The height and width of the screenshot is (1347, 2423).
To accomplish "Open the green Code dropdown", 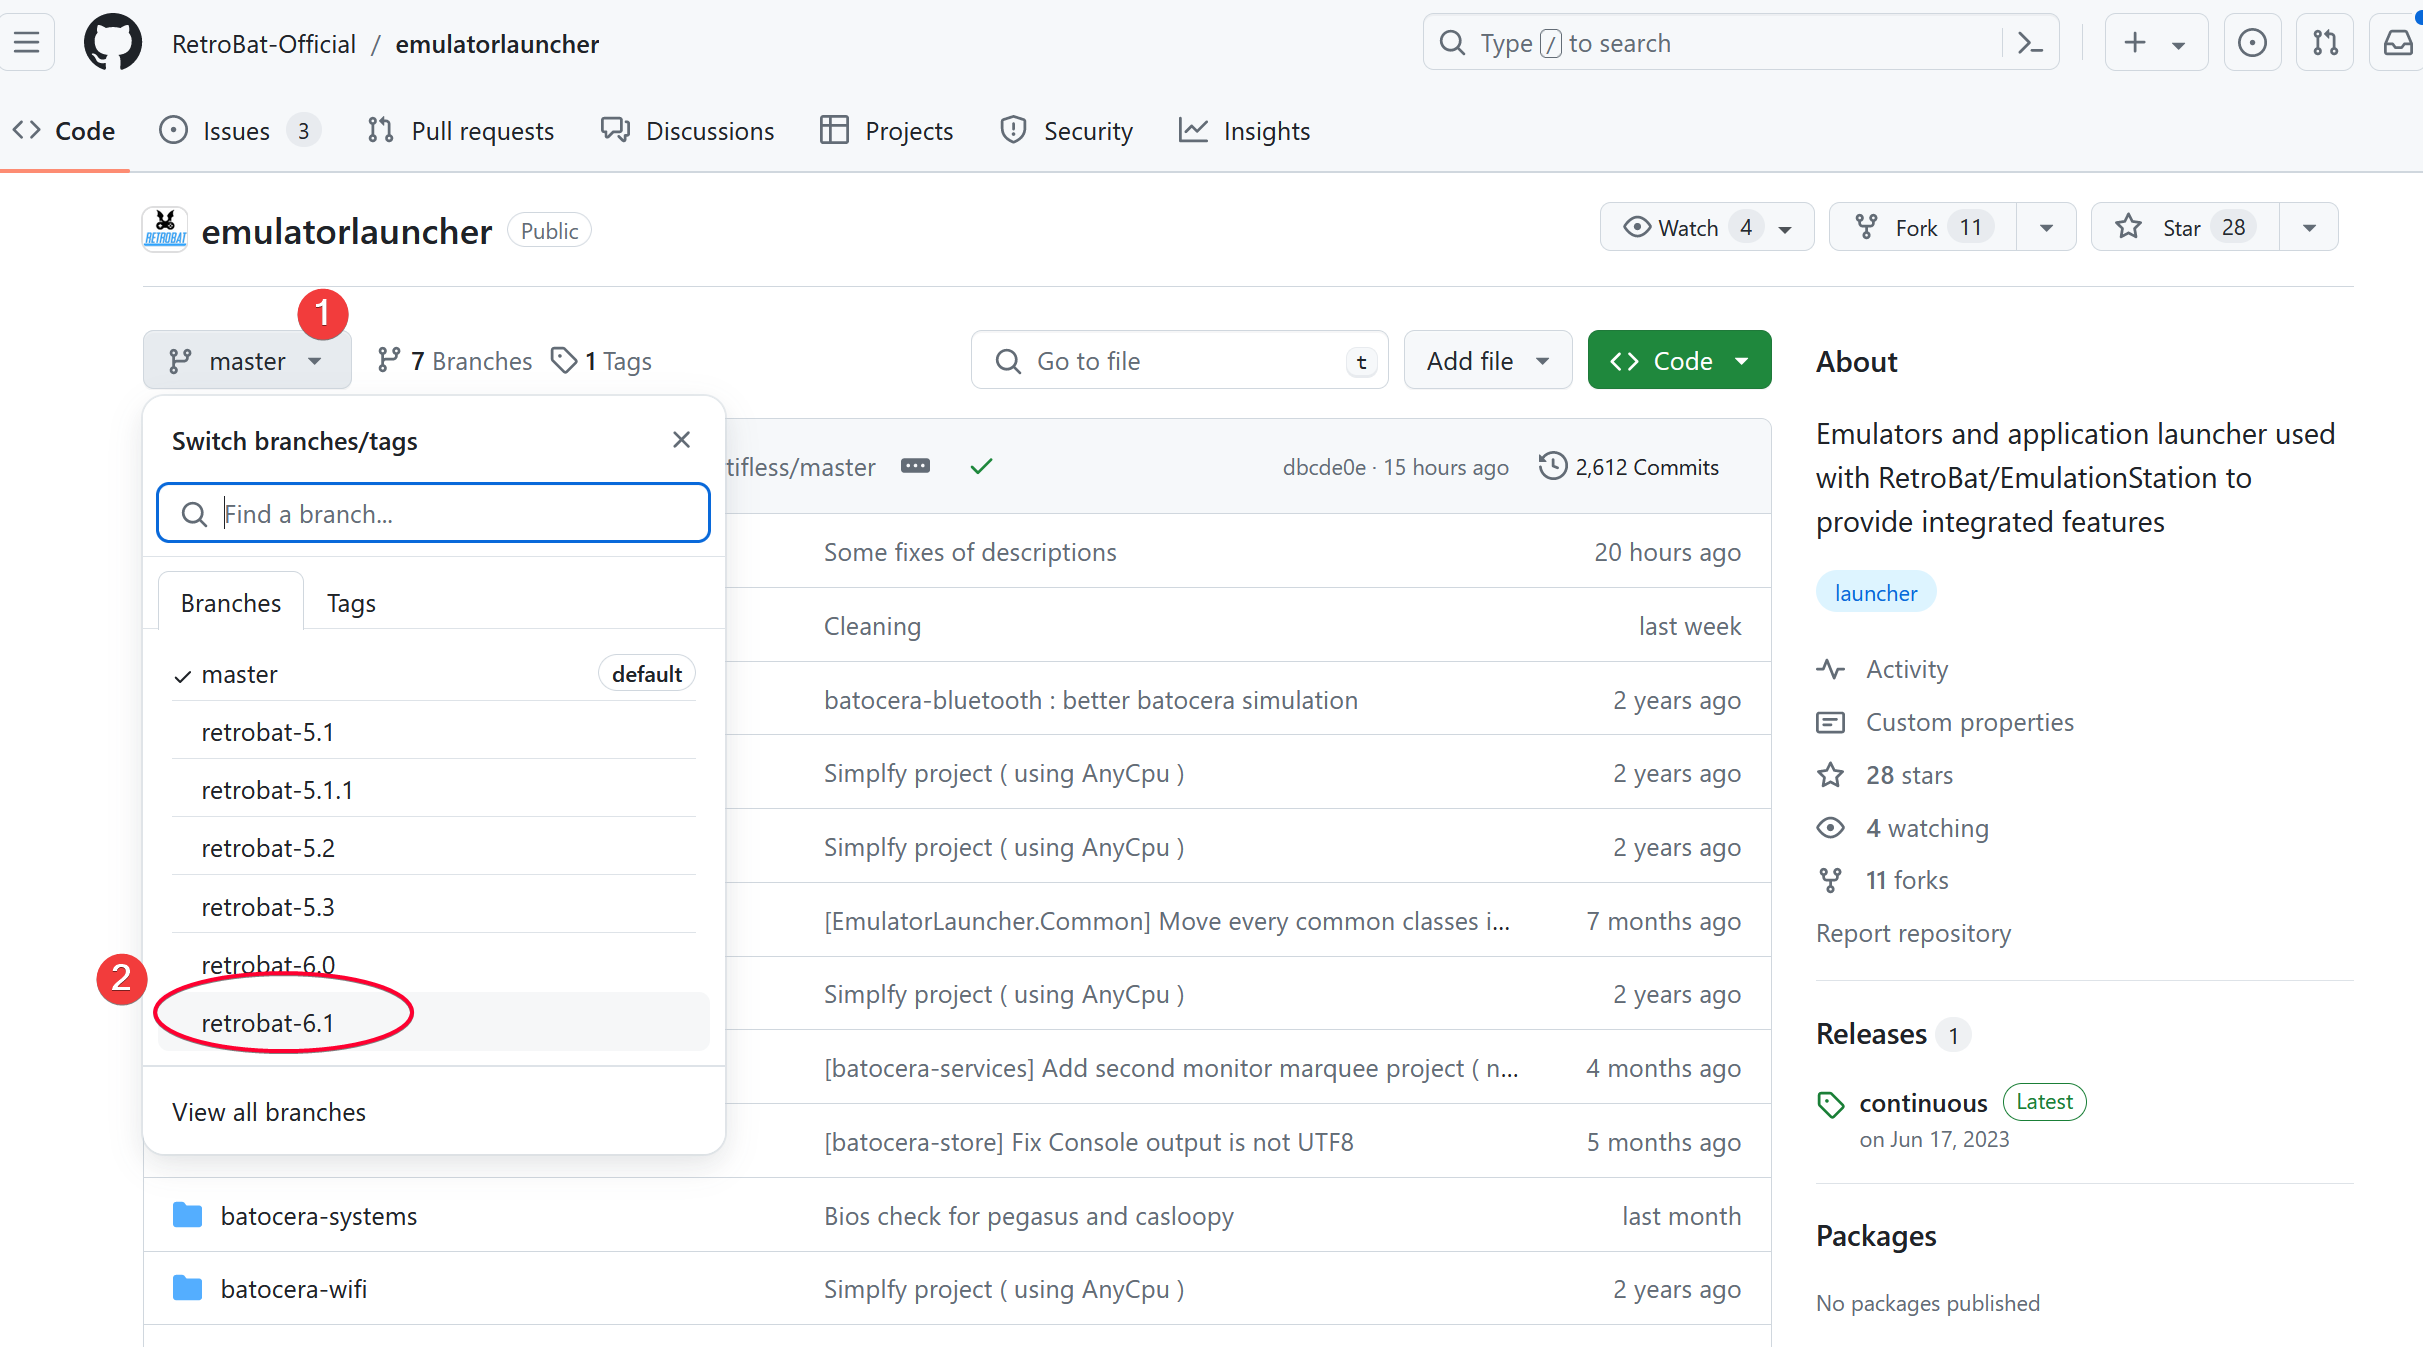I will 1679,361.
